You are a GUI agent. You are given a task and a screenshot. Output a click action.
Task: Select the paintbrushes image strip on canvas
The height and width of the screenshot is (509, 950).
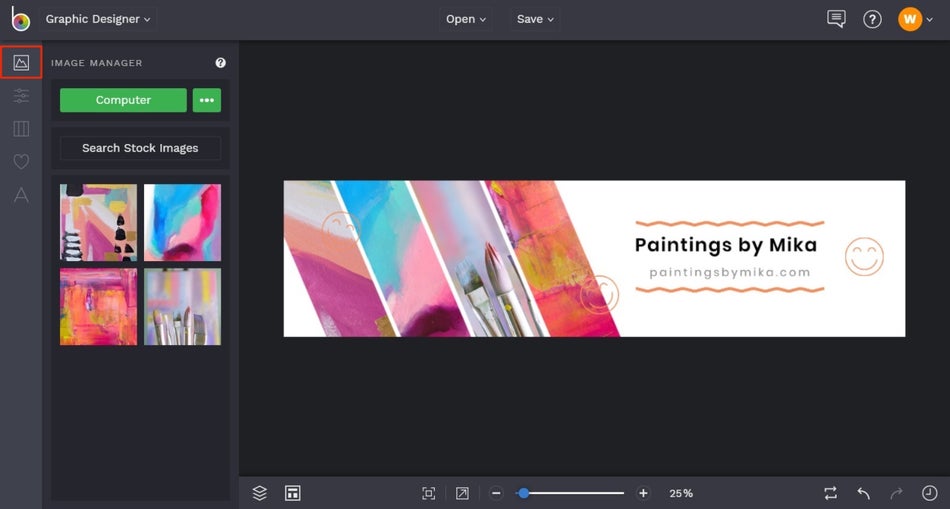pos(479,258)
